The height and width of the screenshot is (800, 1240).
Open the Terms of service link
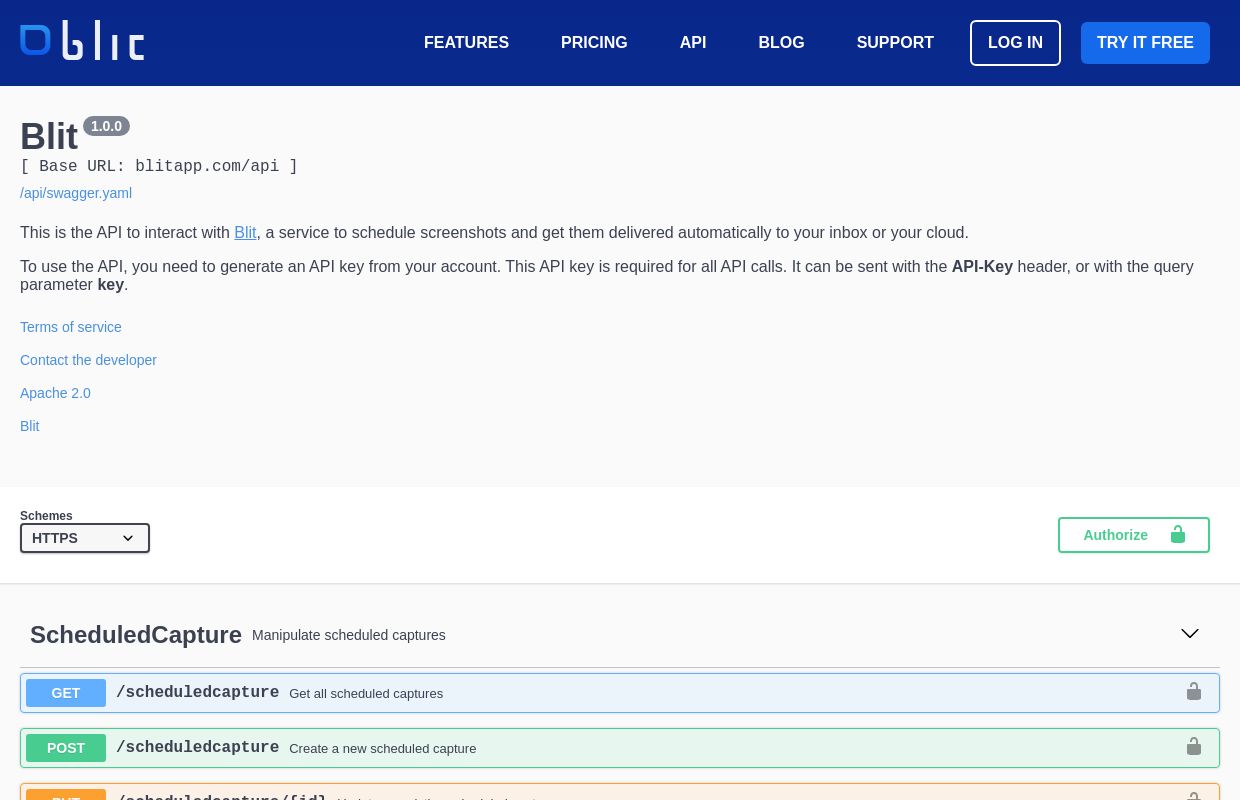(x=71, y=327)
